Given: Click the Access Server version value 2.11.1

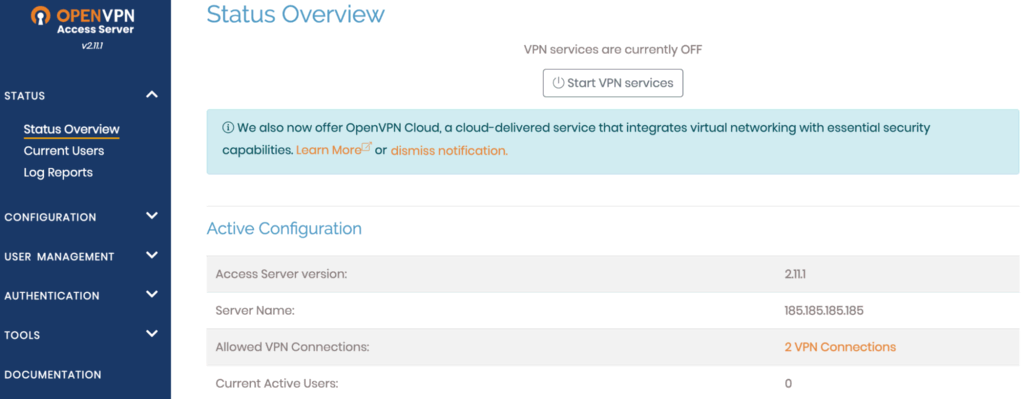Looking at the screenshot, I should coord(795,274).
